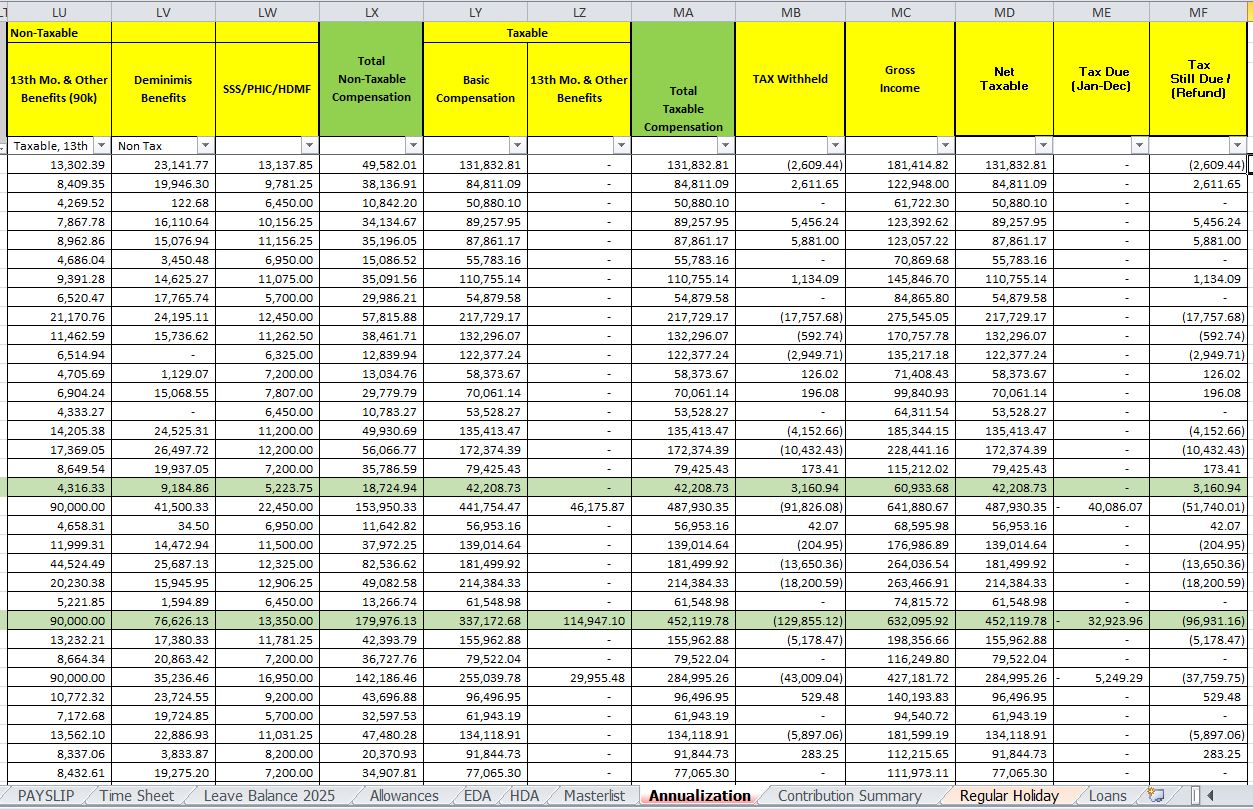Open the filter dropdown under Gross Income
The height and width of the screenshot is (809, 1253).
click(x=945, y=146)
